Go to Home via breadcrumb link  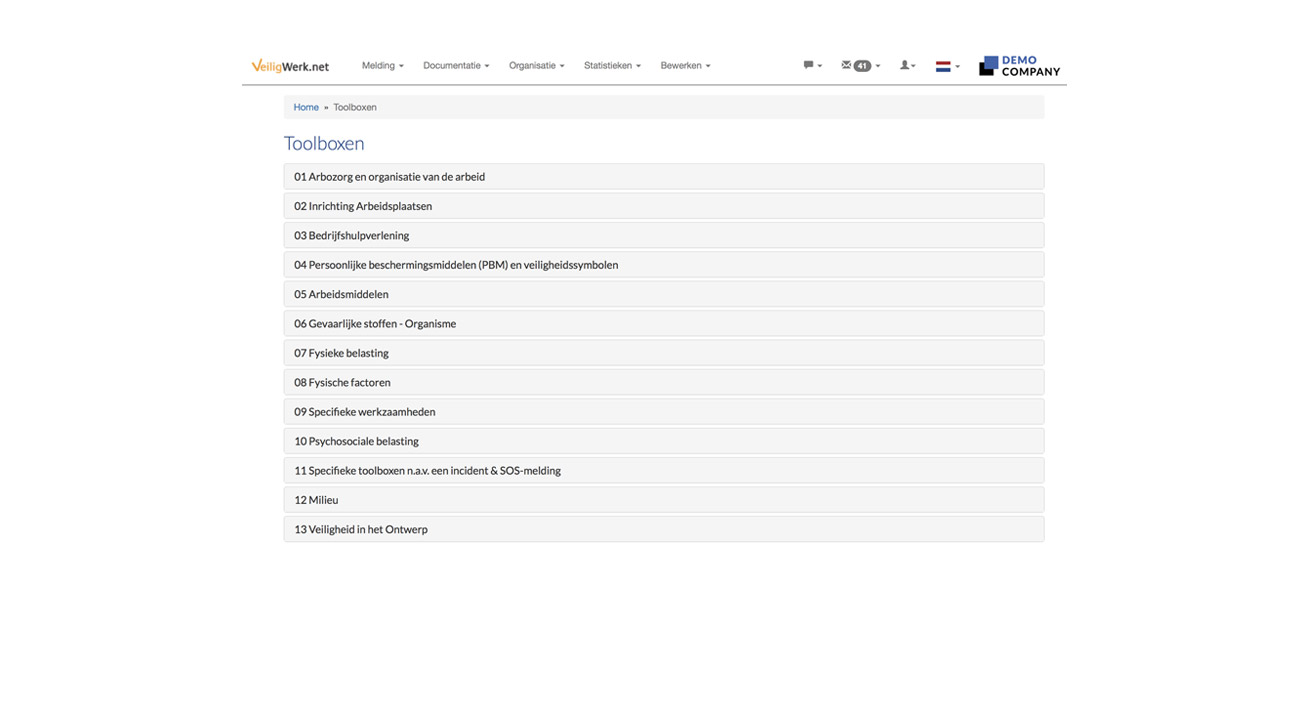point(306,107)
